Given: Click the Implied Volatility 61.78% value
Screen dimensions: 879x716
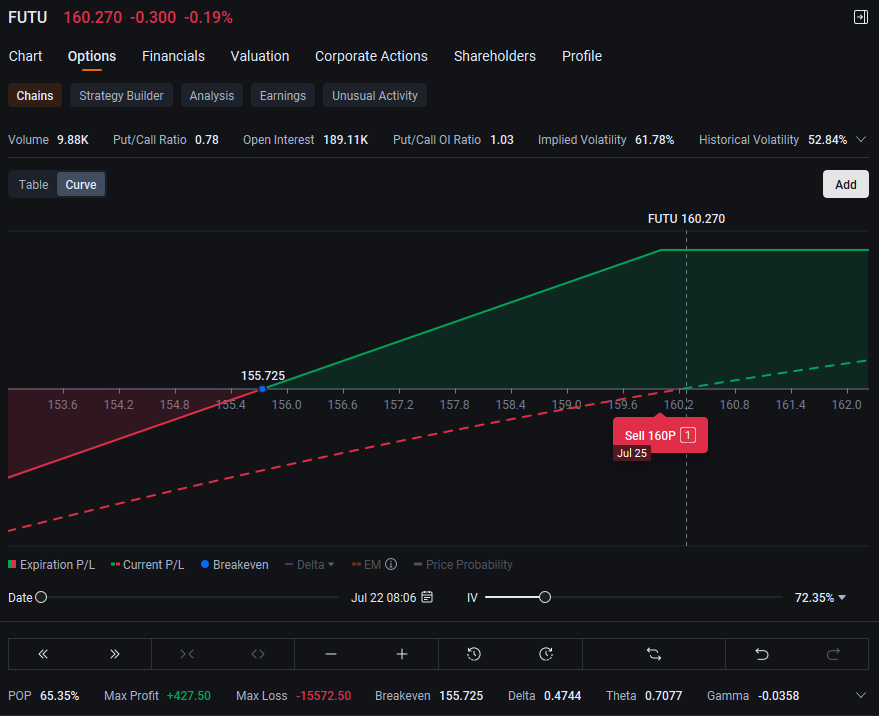Looking at the screenshot, I should [654, 140].
